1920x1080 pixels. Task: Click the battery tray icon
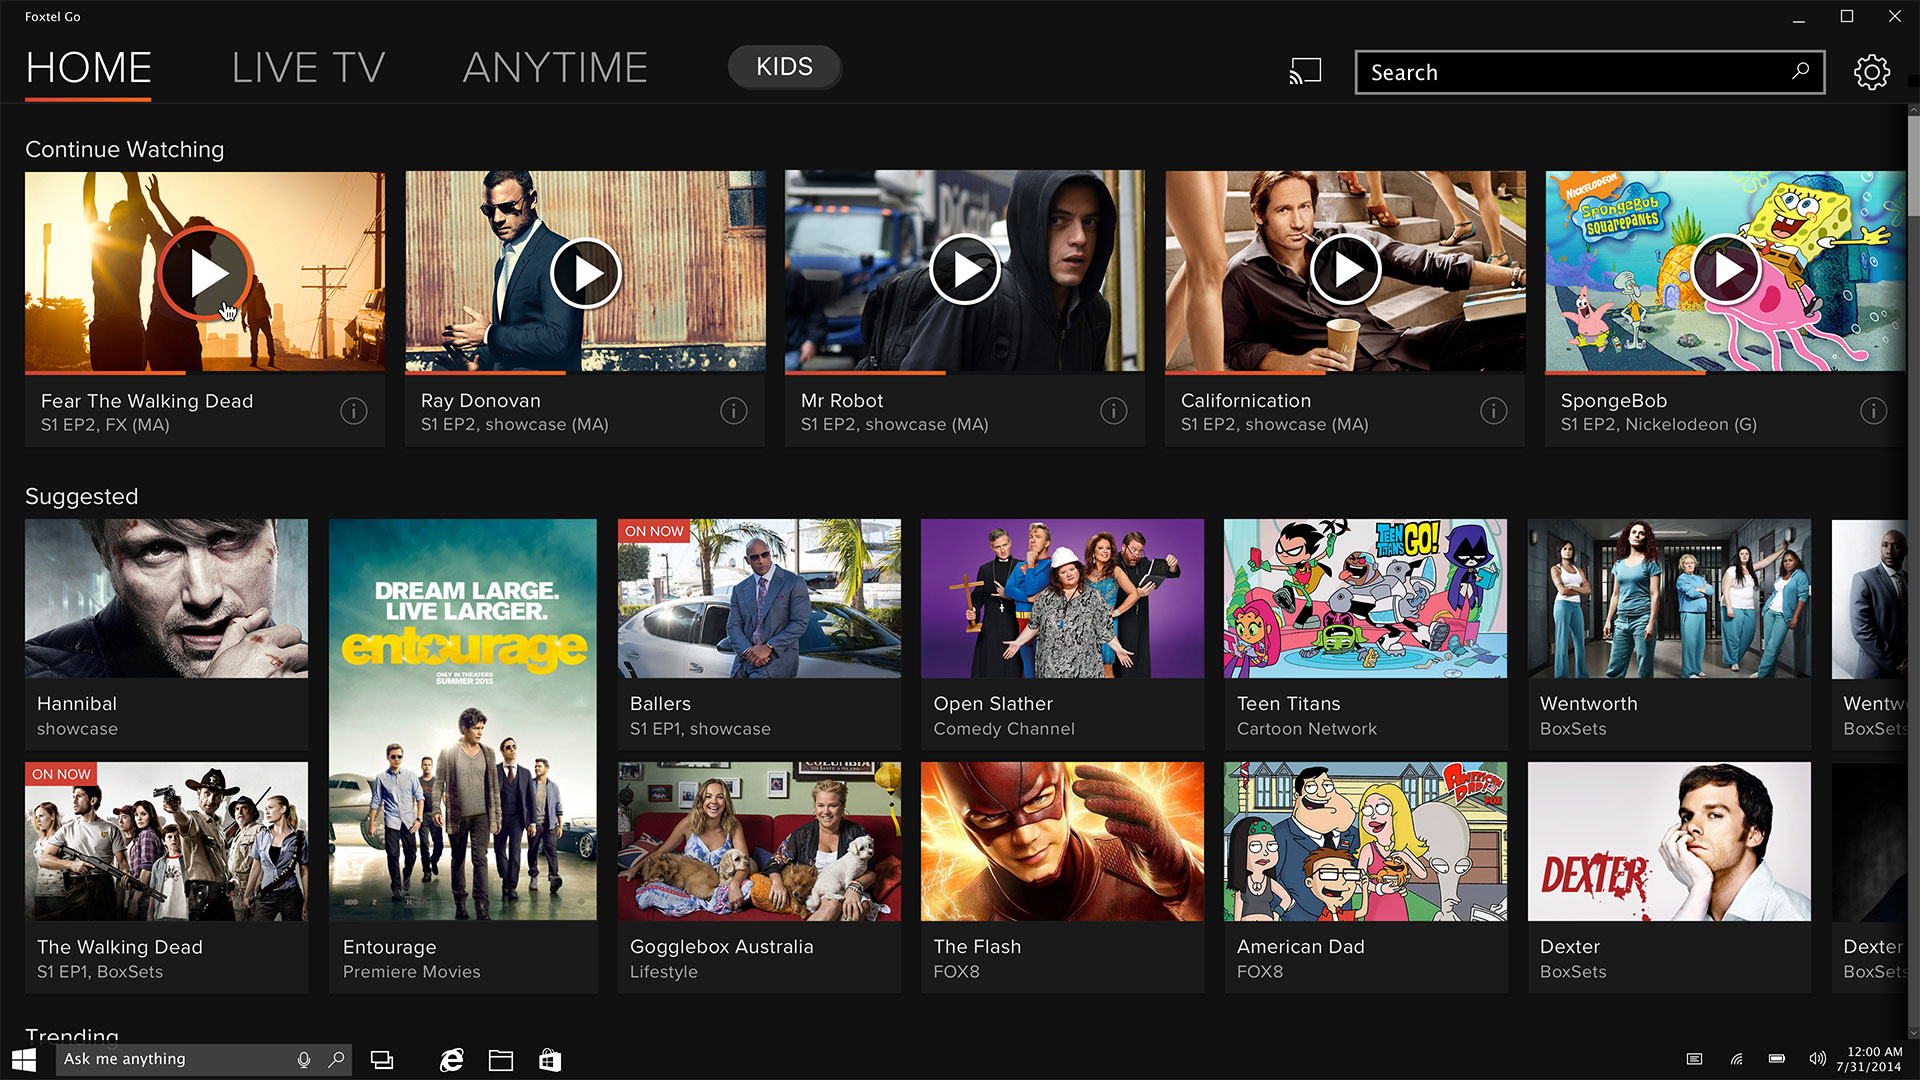1777,1059
